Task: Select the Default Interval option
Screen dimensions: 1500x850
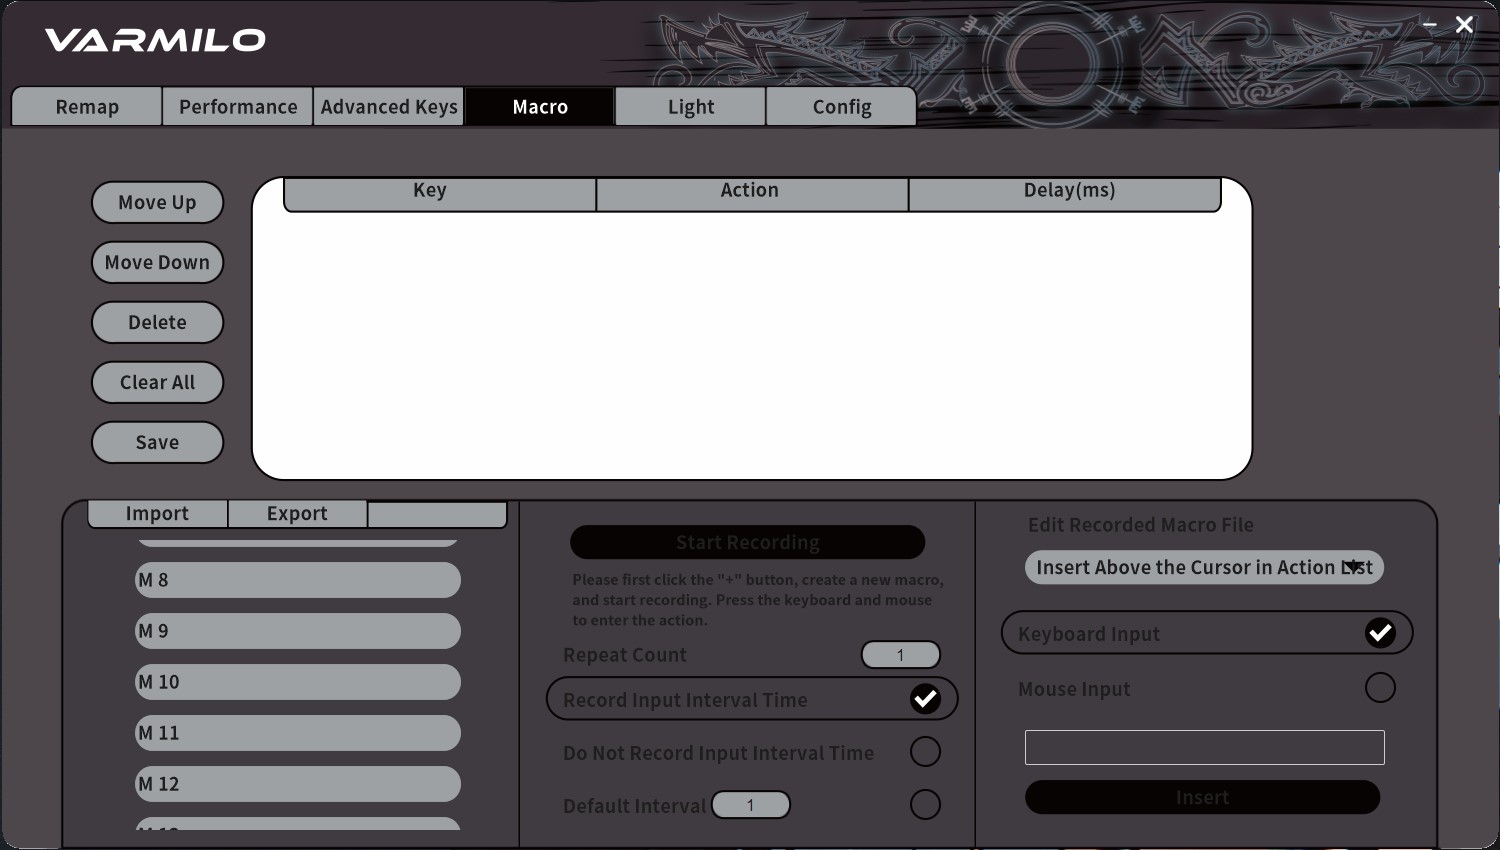Action: tap(925, 805)
